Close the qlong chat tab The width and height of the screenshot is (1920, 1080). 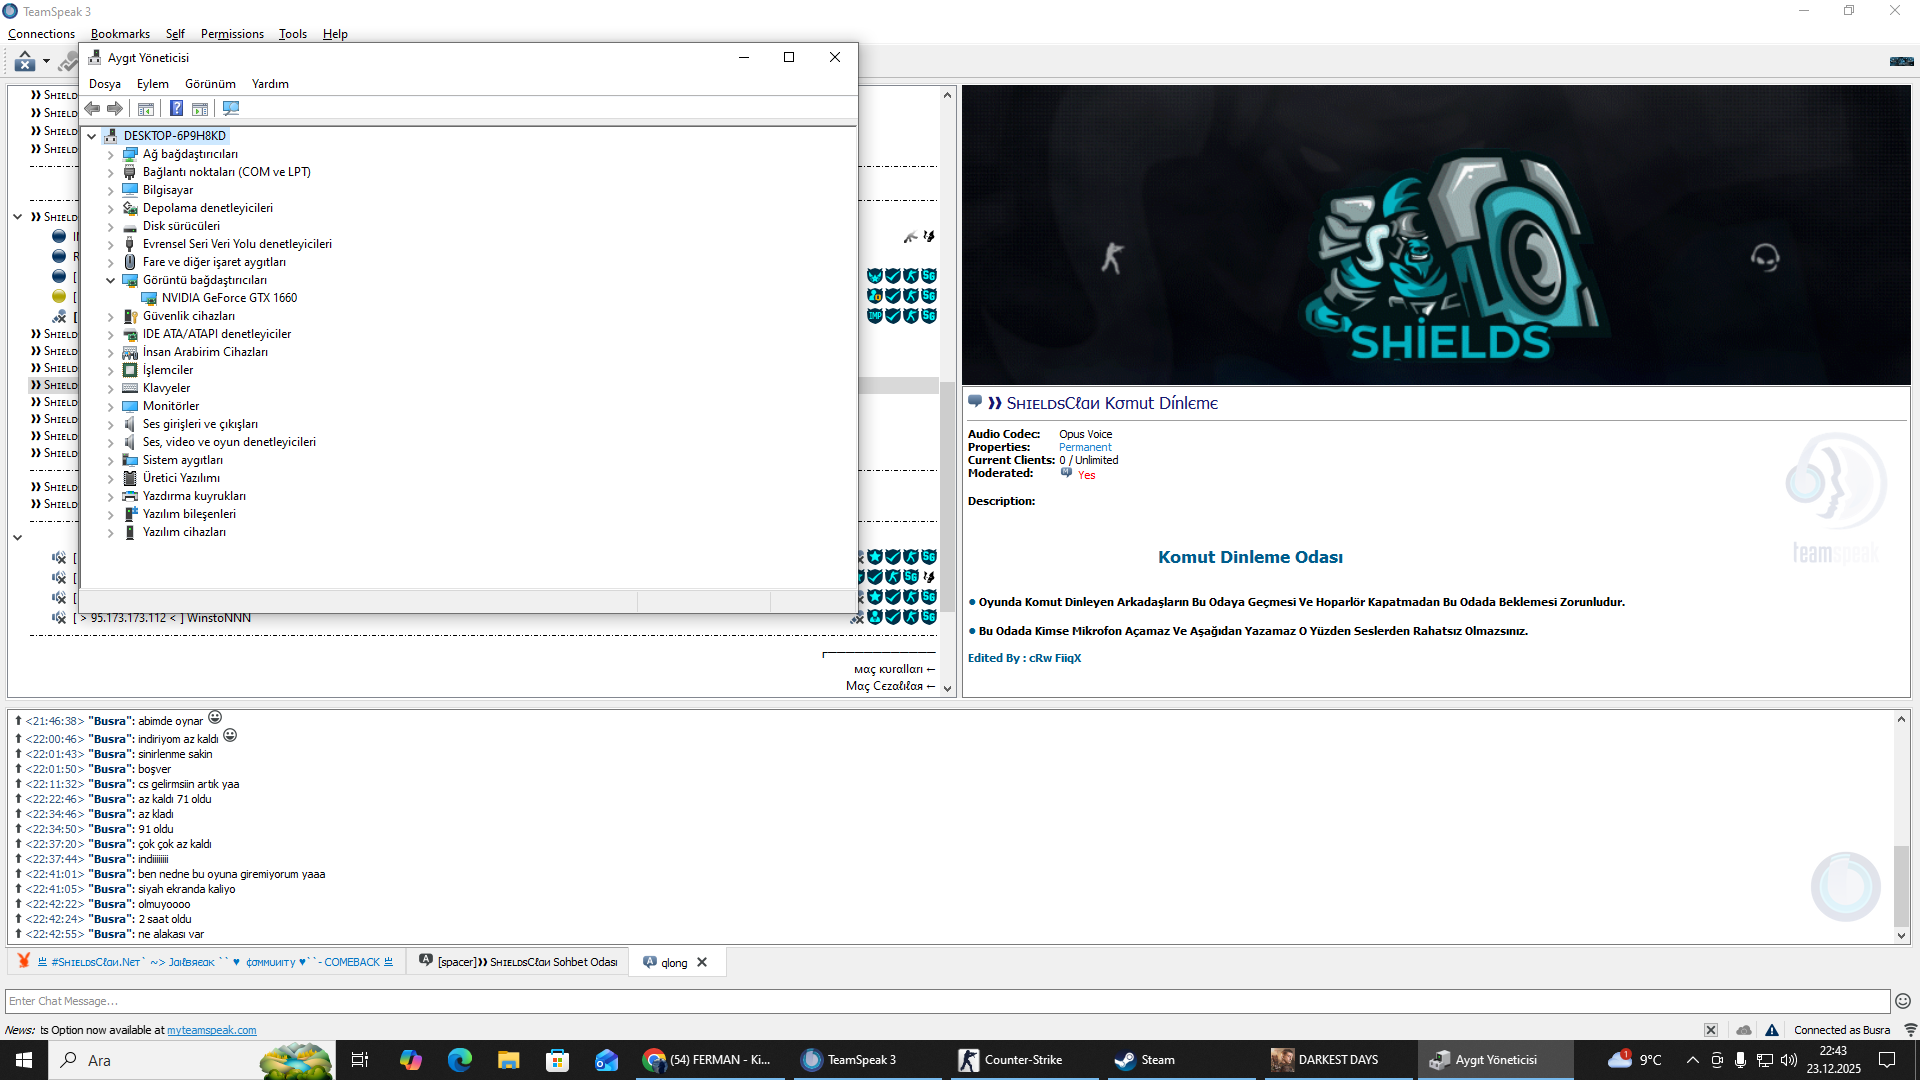(x=702, y=962)
